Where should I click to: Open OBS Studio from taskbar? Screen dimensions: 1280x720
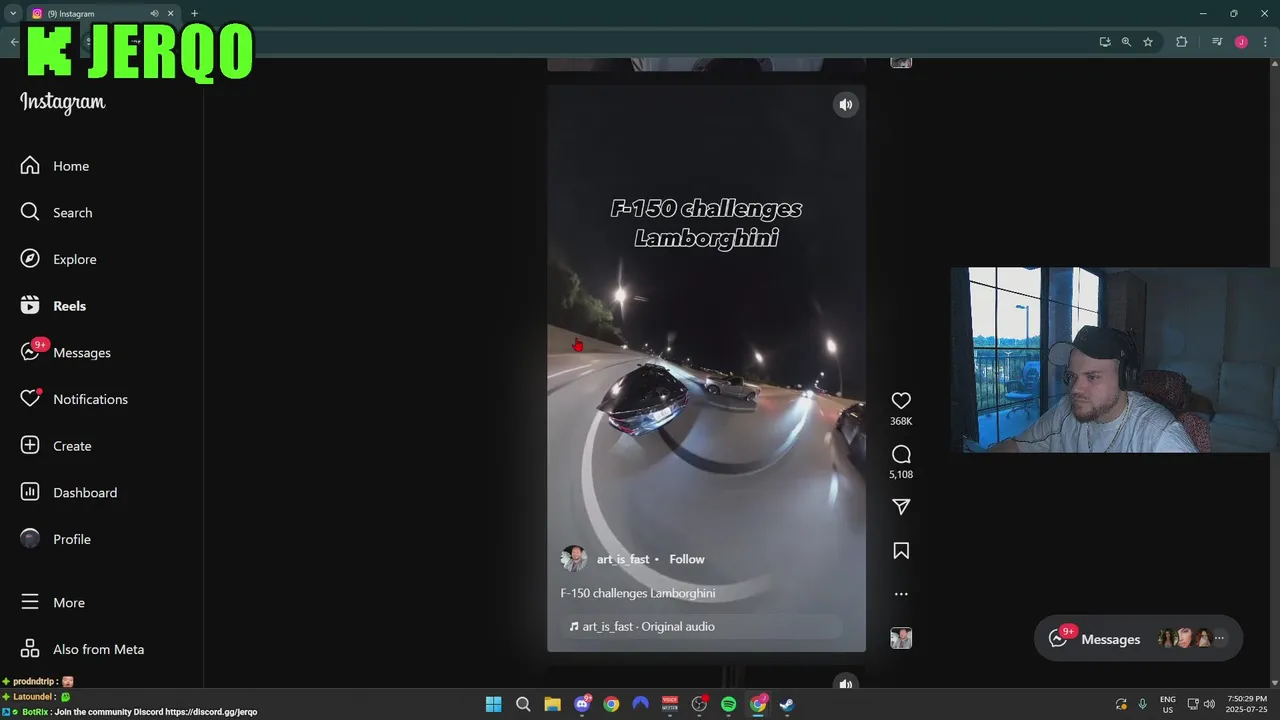point(699,704)
